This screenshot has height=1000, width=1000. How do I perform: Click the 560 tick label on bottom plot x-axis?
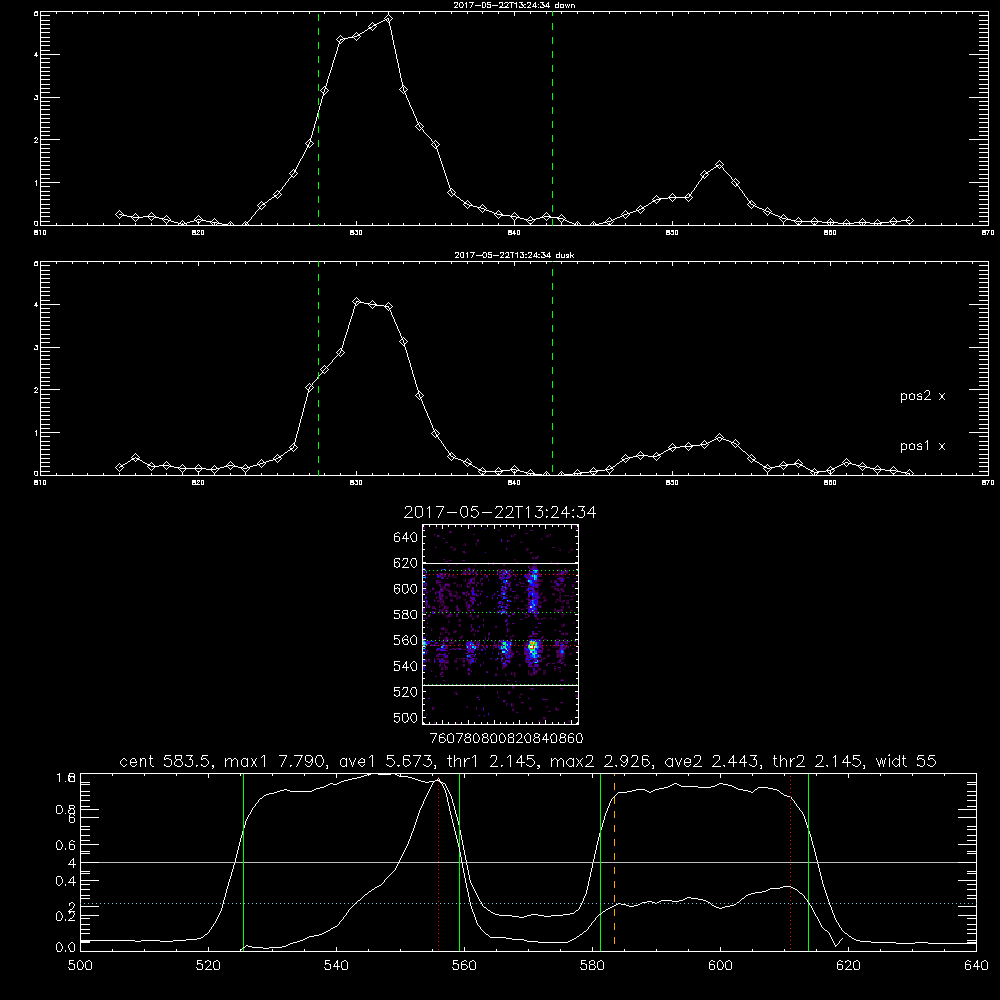[464, 966]
